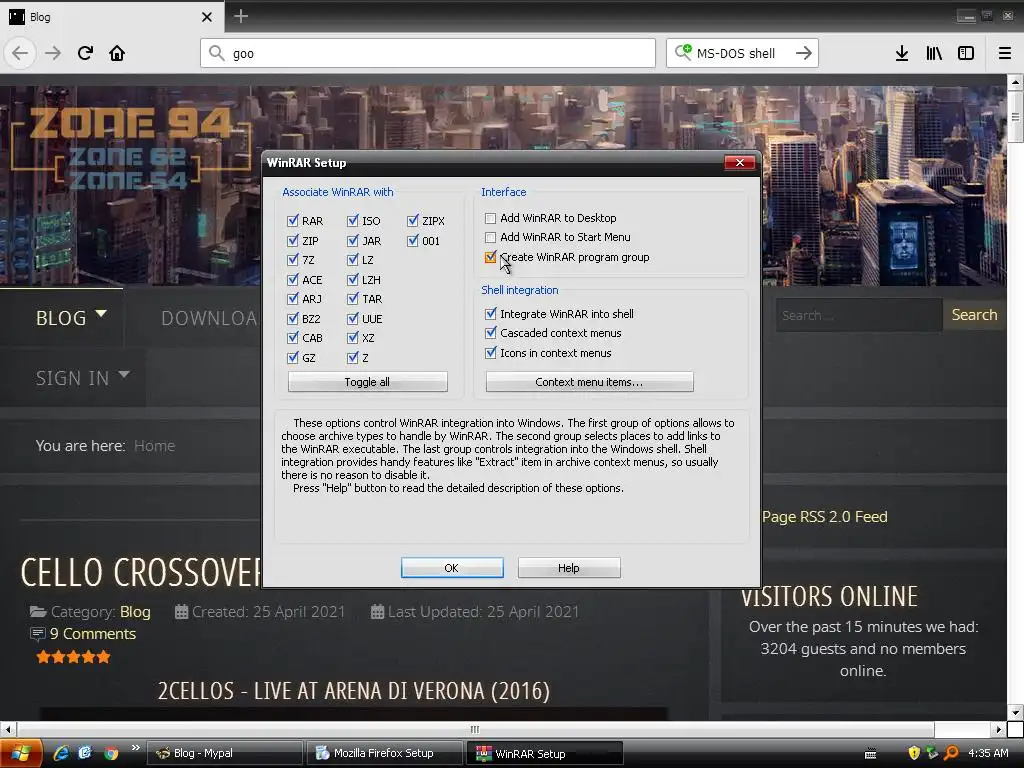This screenshot has height=768, width=1024.
Task: Open CELLO CROSSOVER article title
Action: (x=140, y=572)
